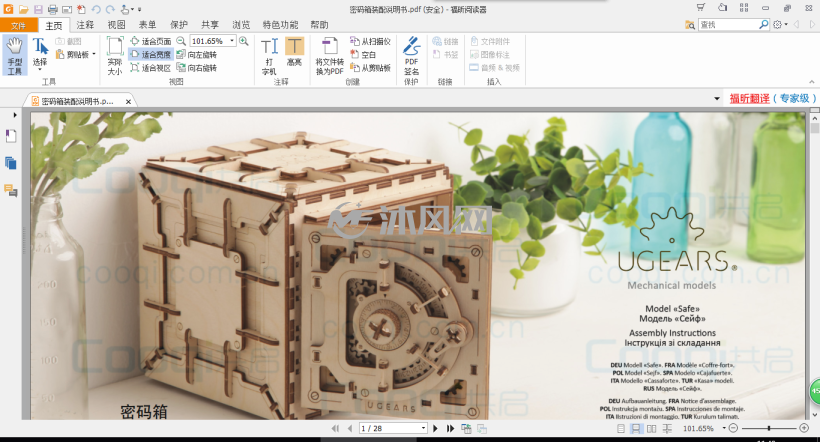The image size is (820, 442).
Task: Open the document tab list dropdown arrow
Action: coord(716,99)
